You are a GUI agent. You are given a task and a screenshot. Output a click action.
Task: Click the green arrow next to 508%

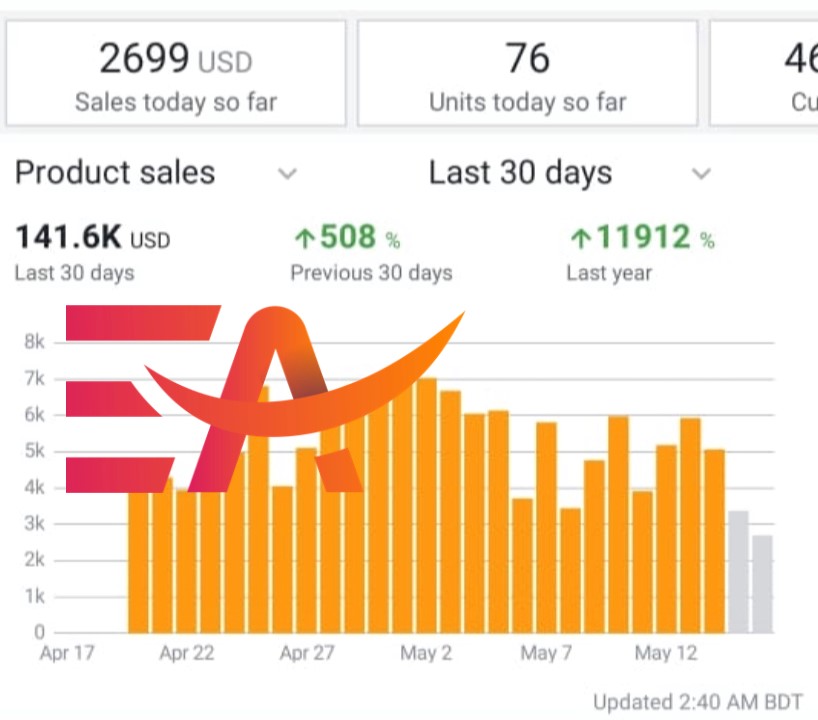tap(305, 238)
